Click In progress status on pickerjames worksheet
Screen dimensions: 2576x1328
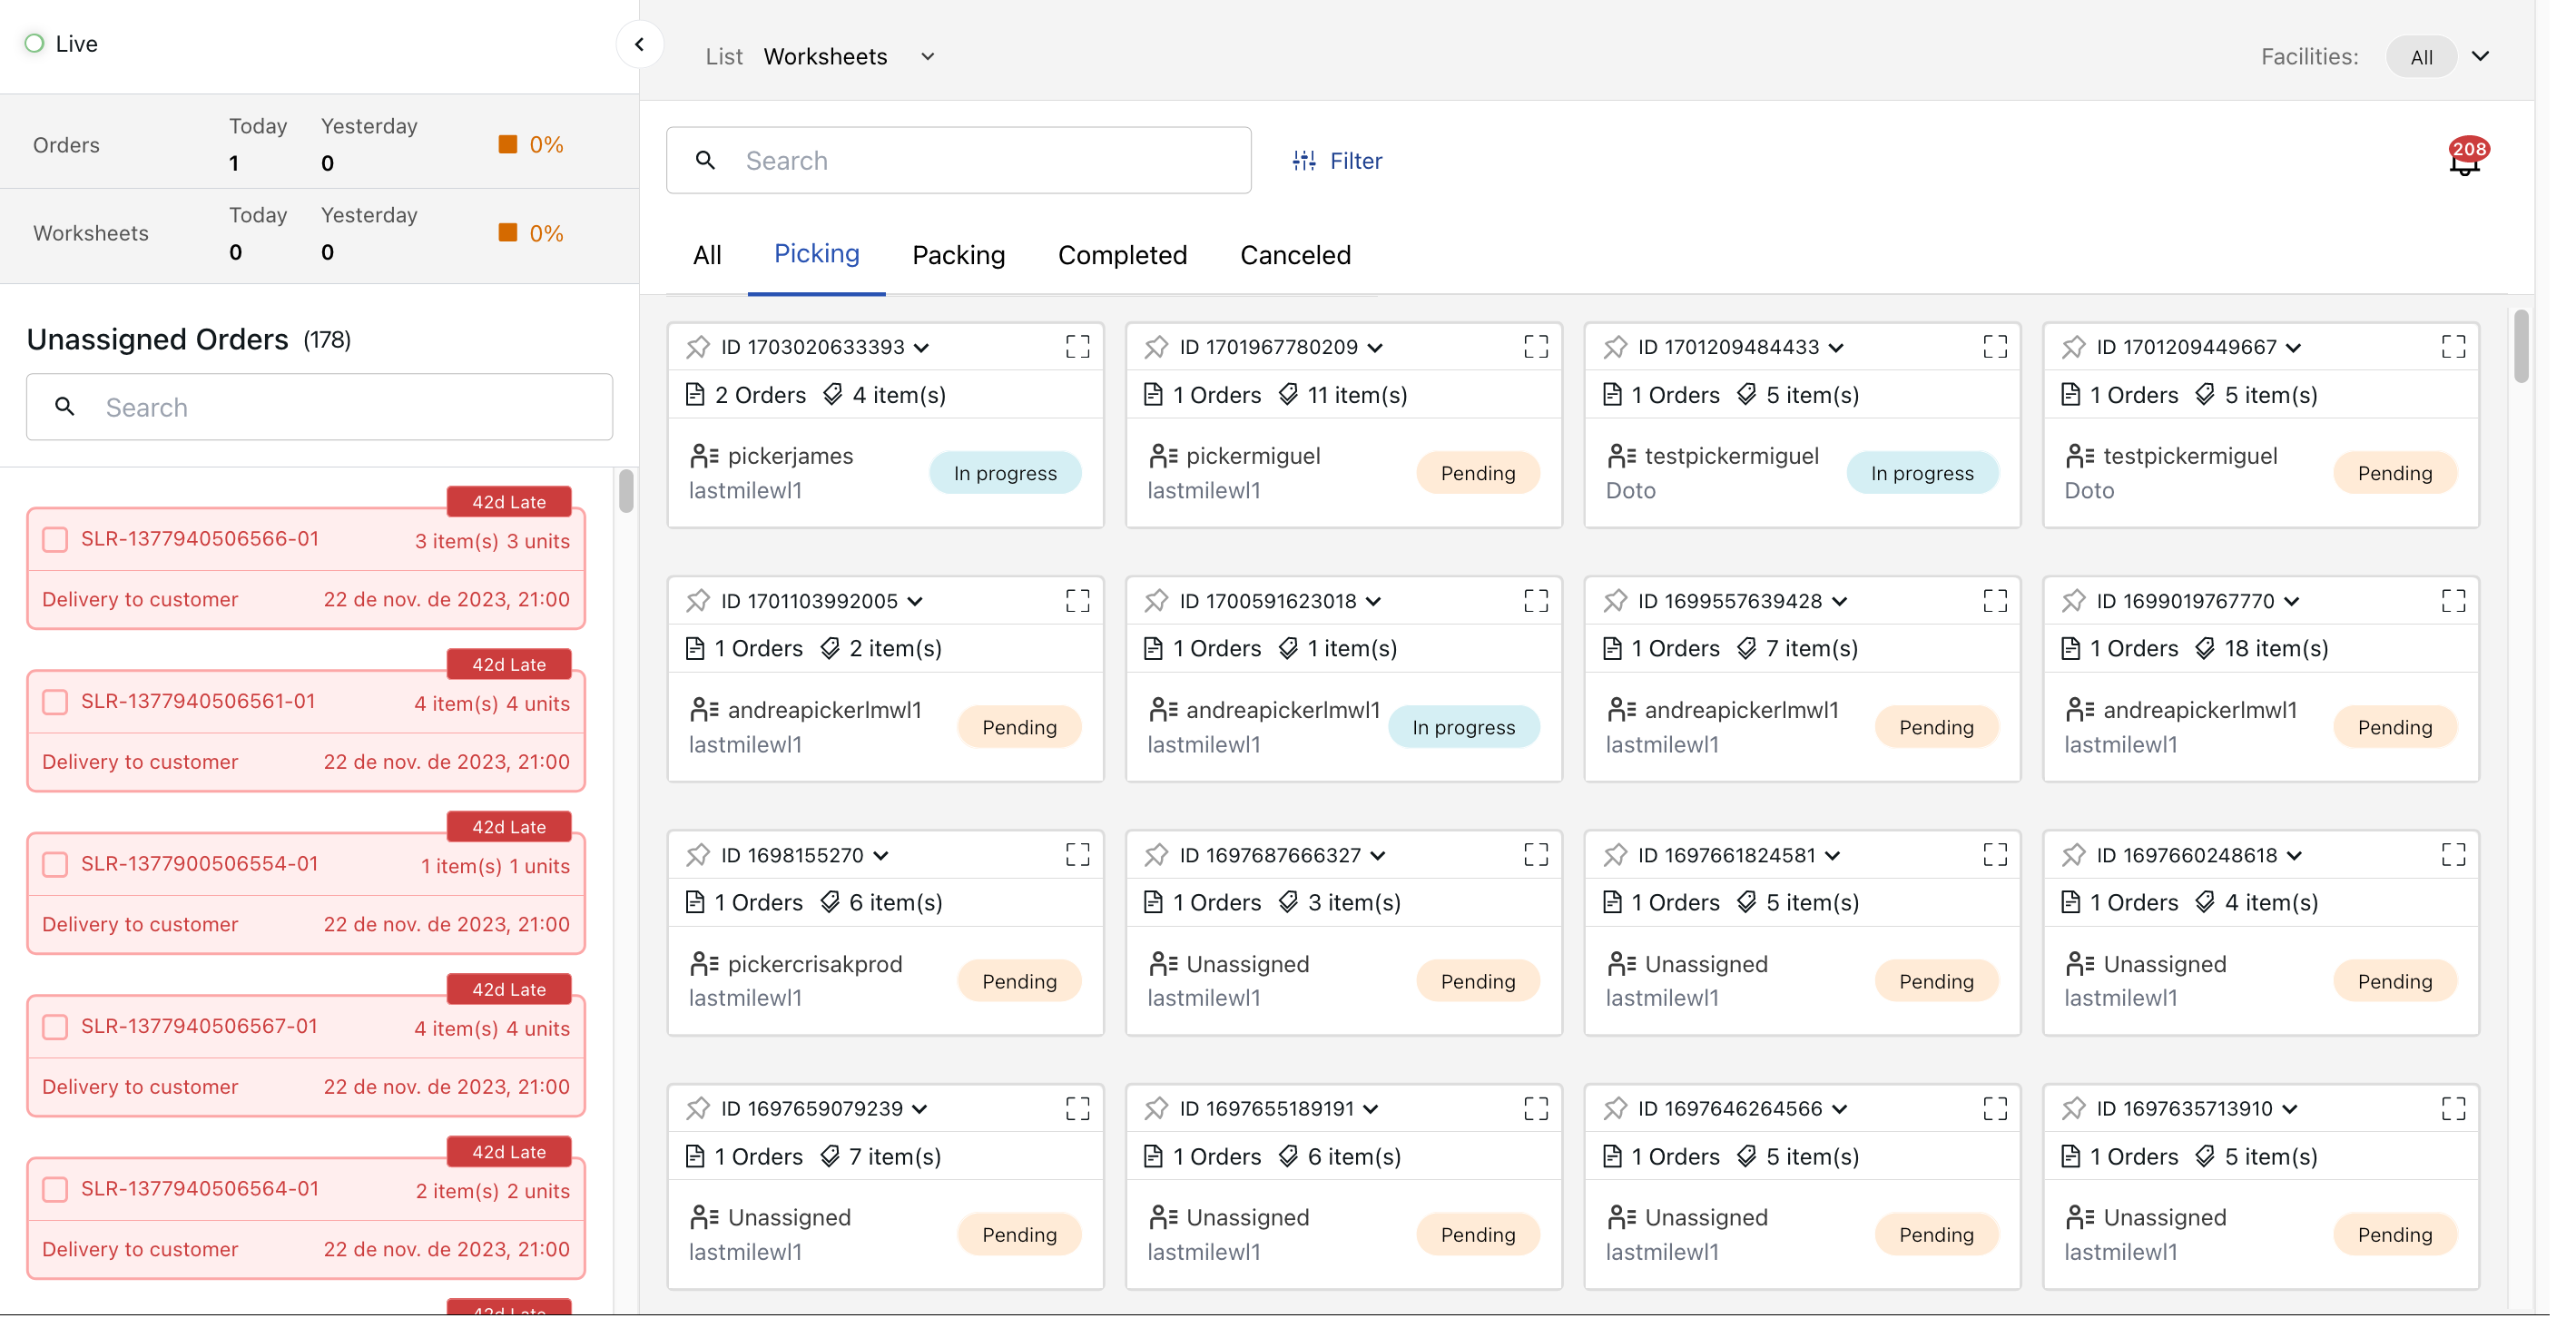click(x=1004, y=473)
